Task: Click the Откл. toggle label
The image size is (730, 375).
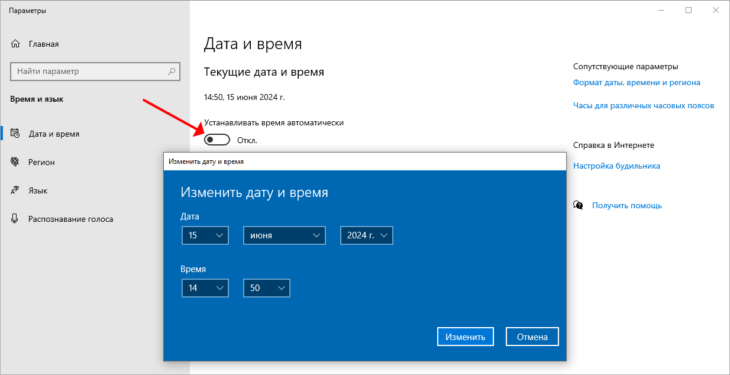Action: click(247, 140)
